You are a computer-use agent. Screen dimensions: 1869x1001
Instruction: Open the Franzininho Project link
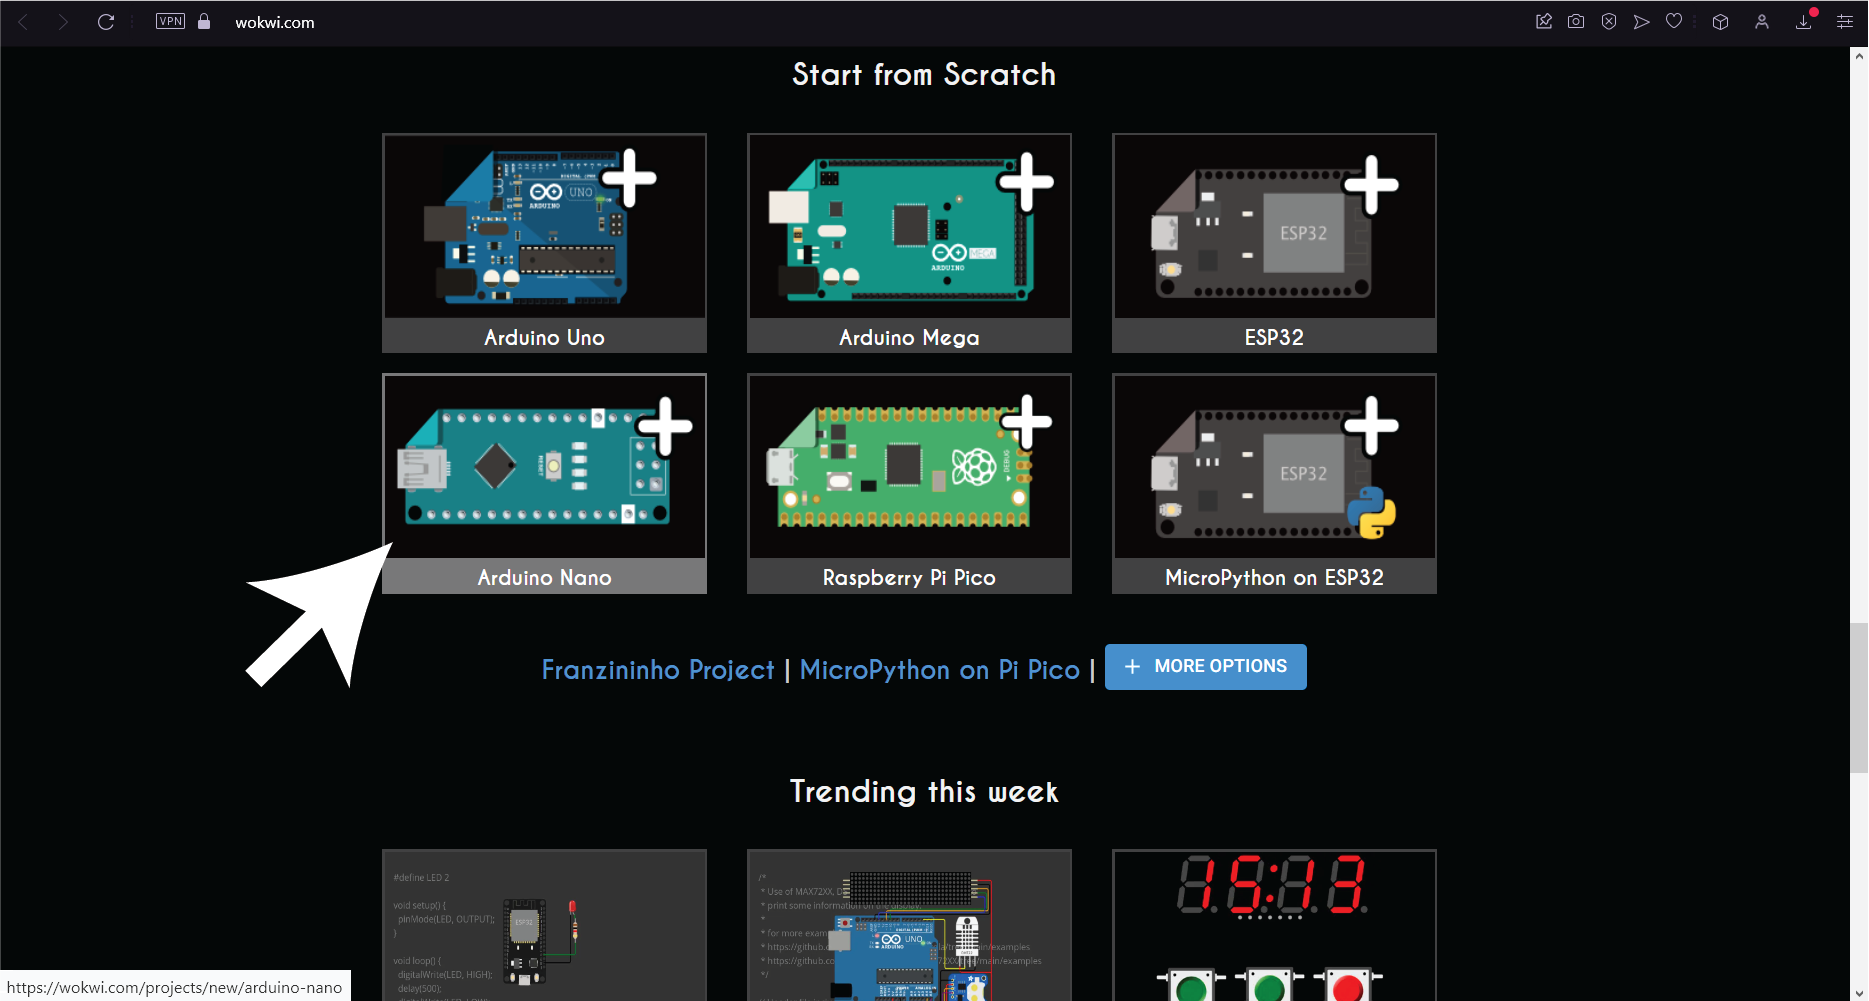tap(658, 670)
